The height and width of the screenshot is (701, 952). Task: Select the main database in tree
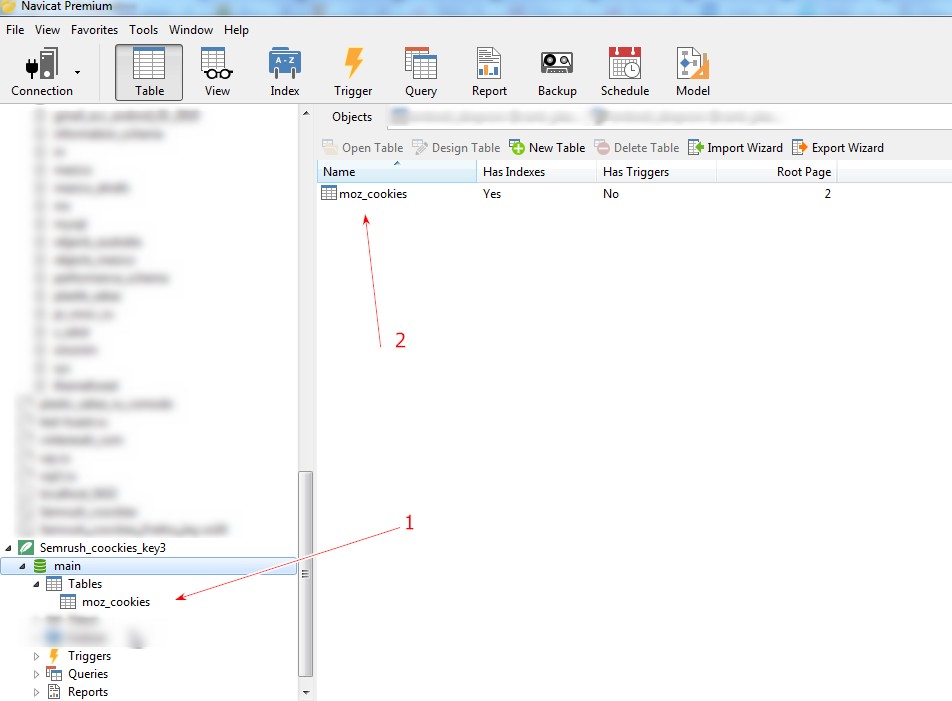tap(148, 566)
